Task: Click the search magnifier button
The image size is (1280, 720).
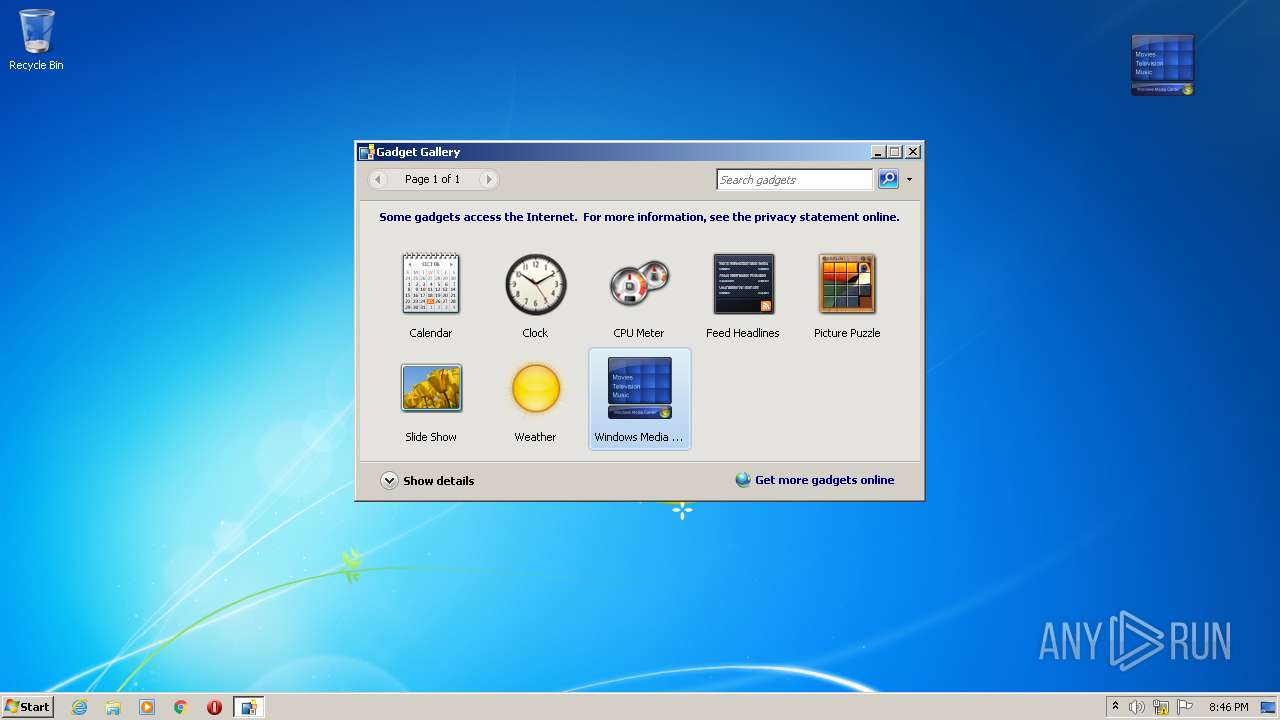Action: pyautogui.click(x=888, y=179)
